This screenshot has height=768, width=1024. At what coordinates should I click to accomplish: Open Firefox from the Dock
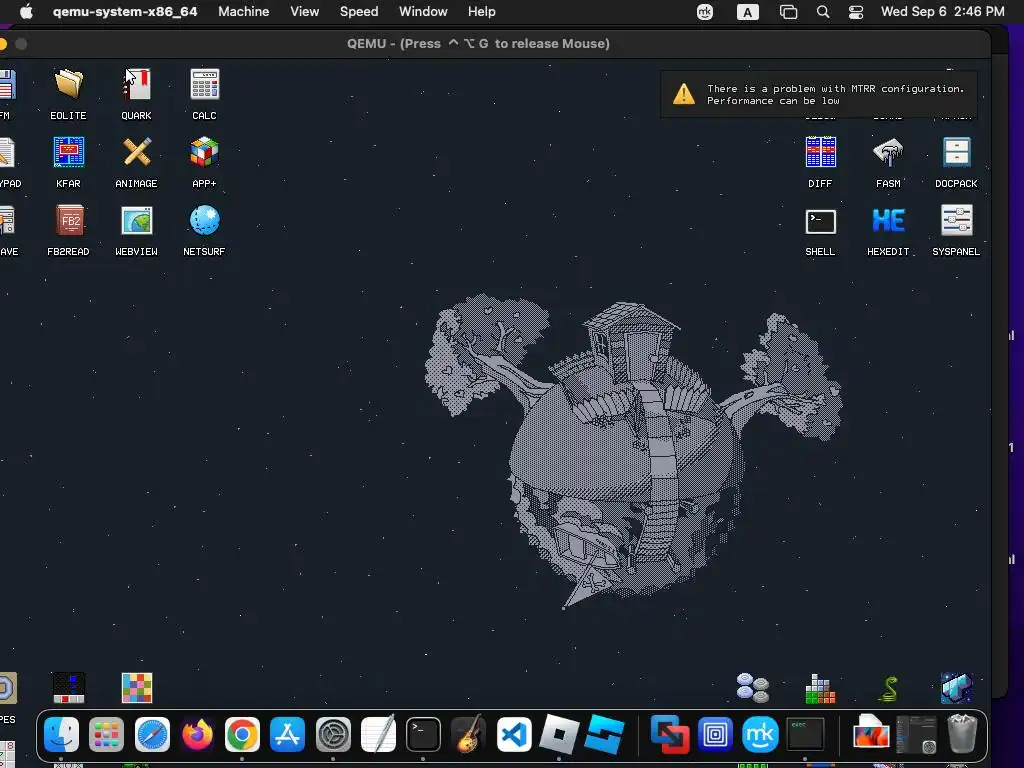point(197,735)
